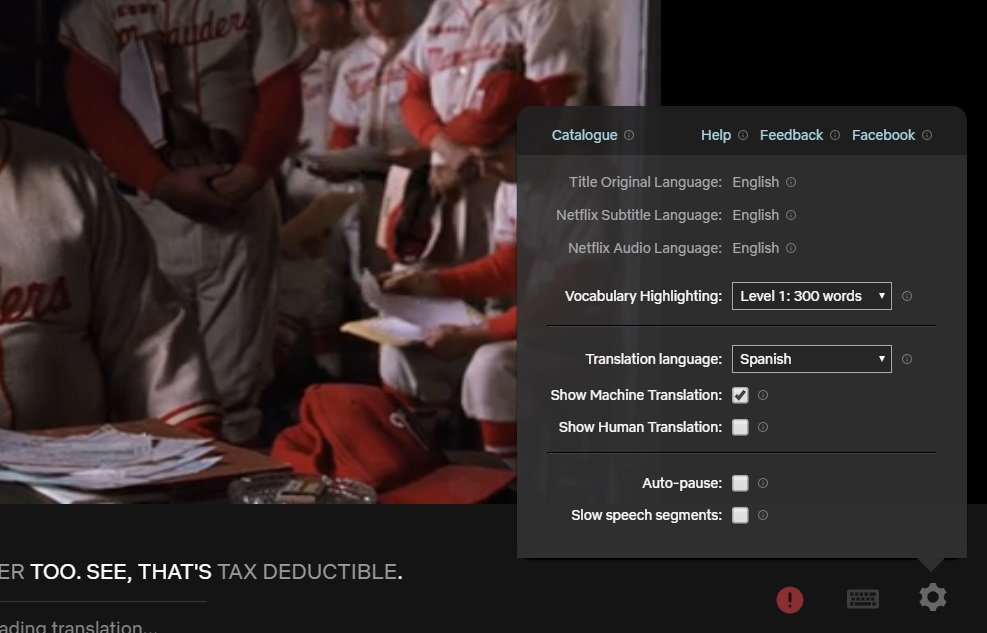The width and height of the screenshot is (987, 633).
Task: Uncheck Show Machine Translation checkbox
Action: point(740,395)
